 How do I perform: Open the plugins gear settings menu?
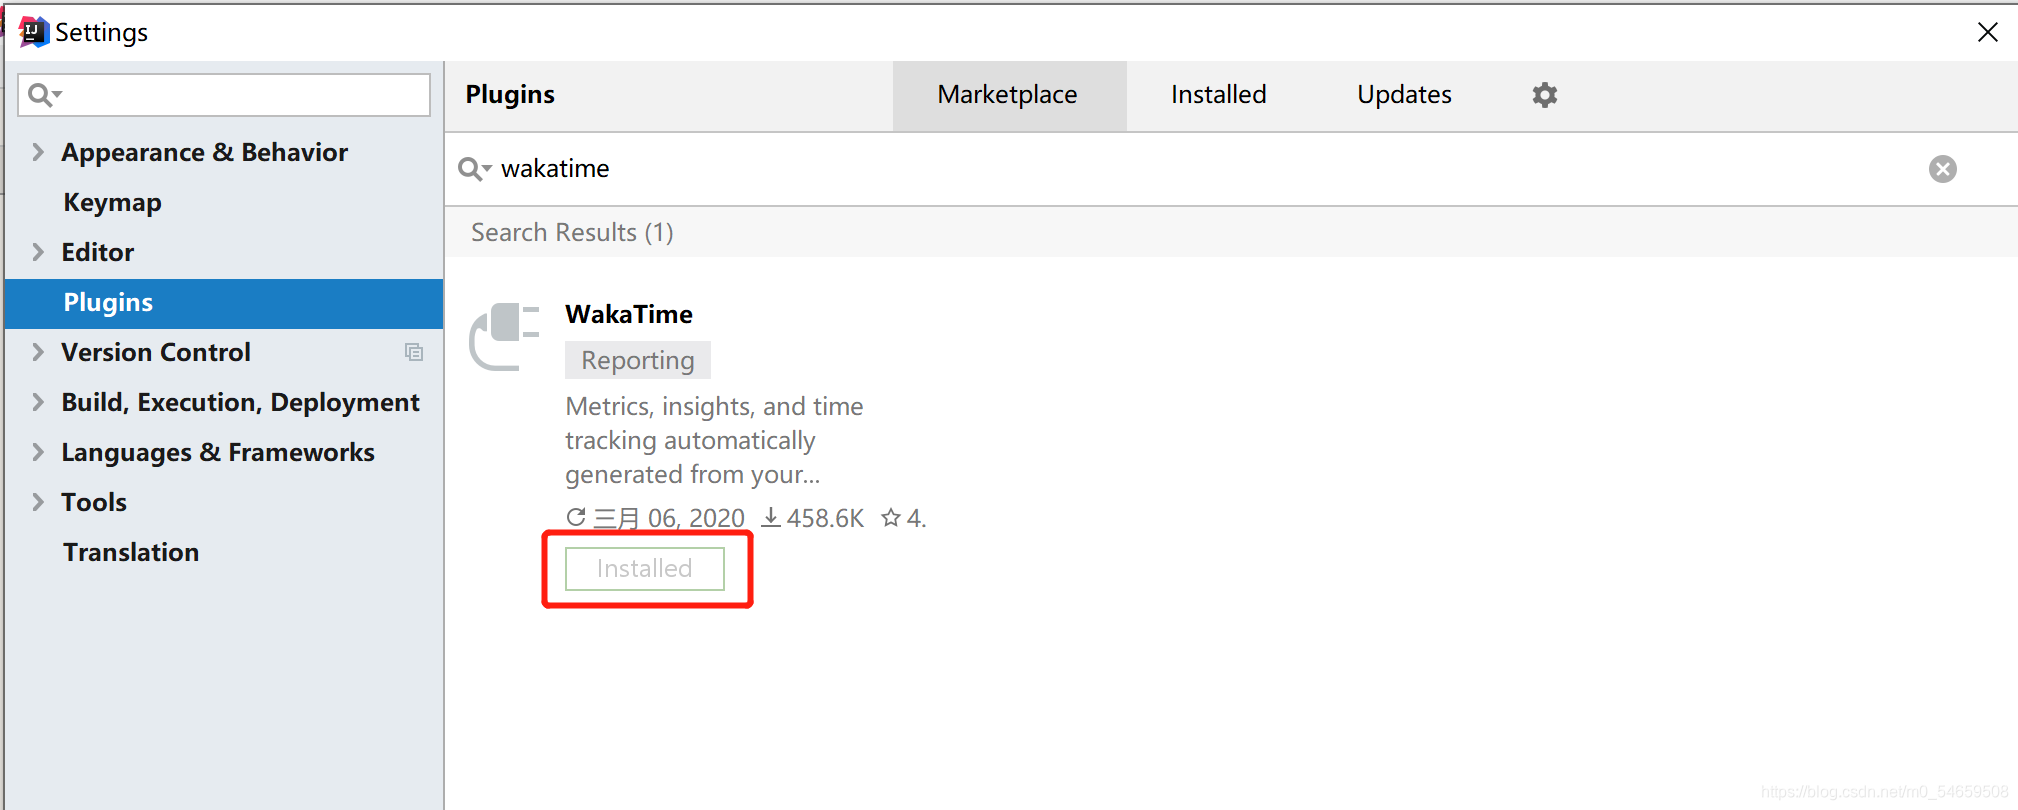tap(1545, 95)
